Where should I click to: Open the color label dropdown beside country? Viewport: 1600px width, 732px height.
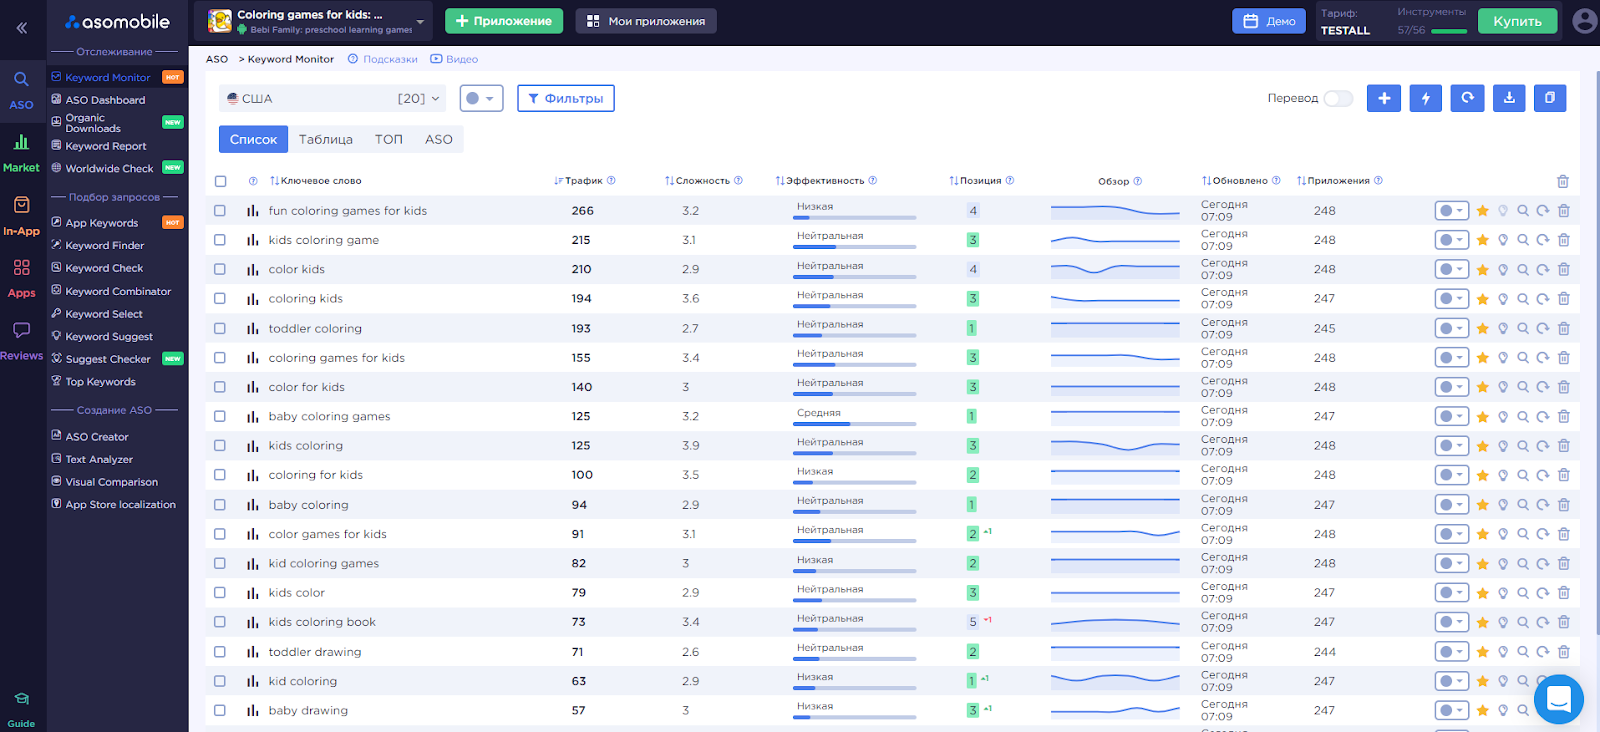click(481, 98)
